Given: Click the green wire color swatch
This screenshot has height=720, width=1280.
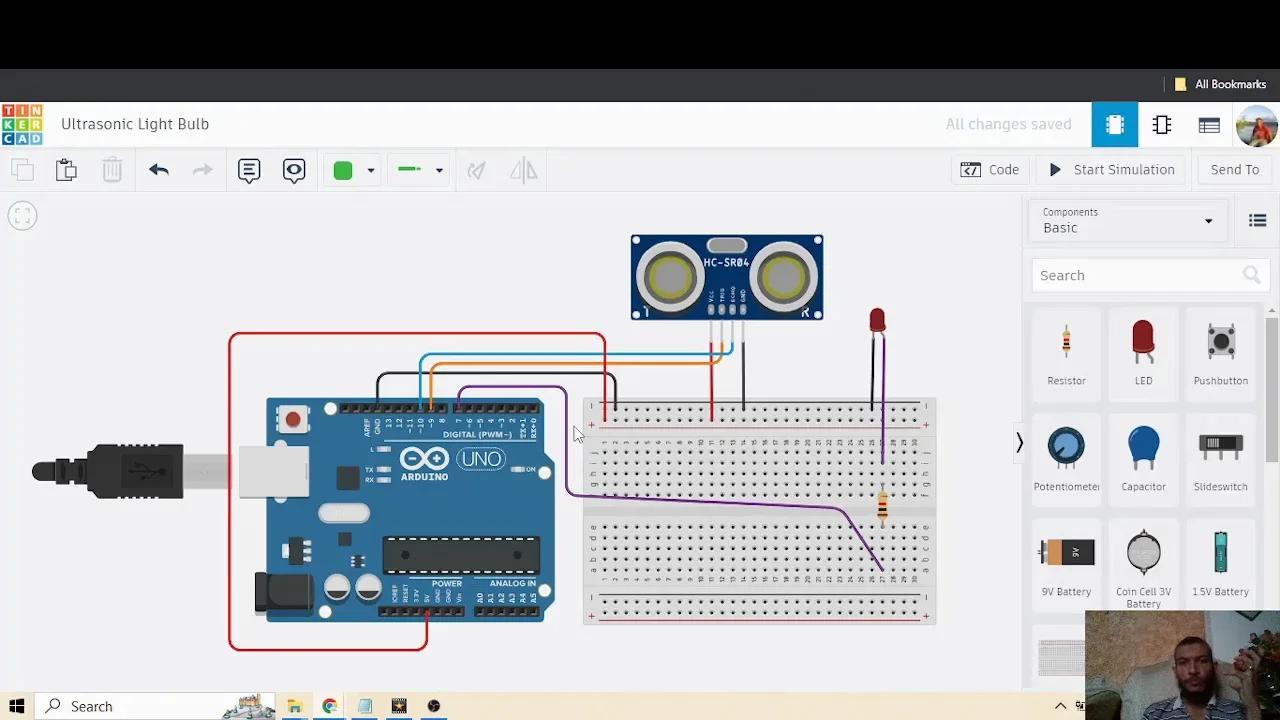Looking at the screenshot, I should click(344, 170).
